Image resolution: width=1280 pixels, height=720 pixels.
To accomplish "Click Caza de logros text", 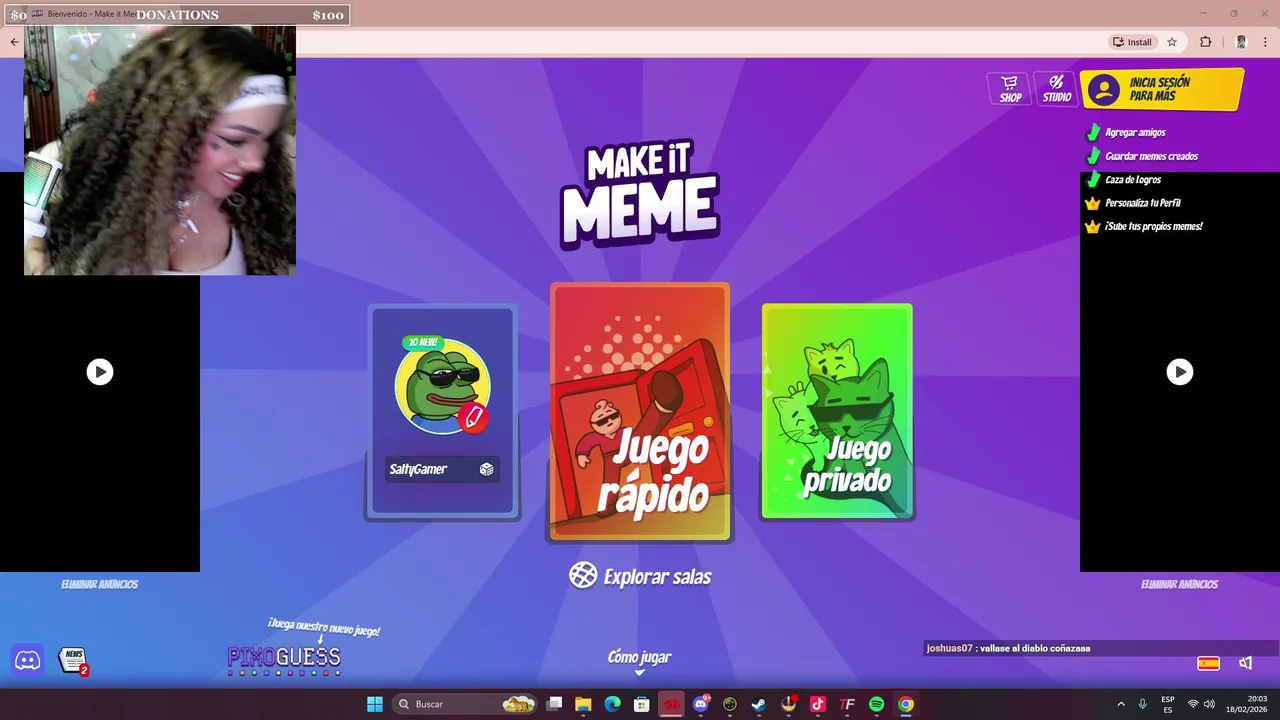I will pyautogui.click(x=1133, y=180).
